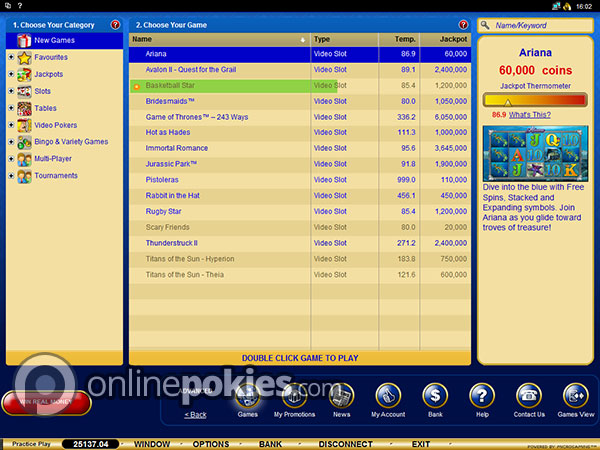Expand the Video Pokers category

pos(11,125)
